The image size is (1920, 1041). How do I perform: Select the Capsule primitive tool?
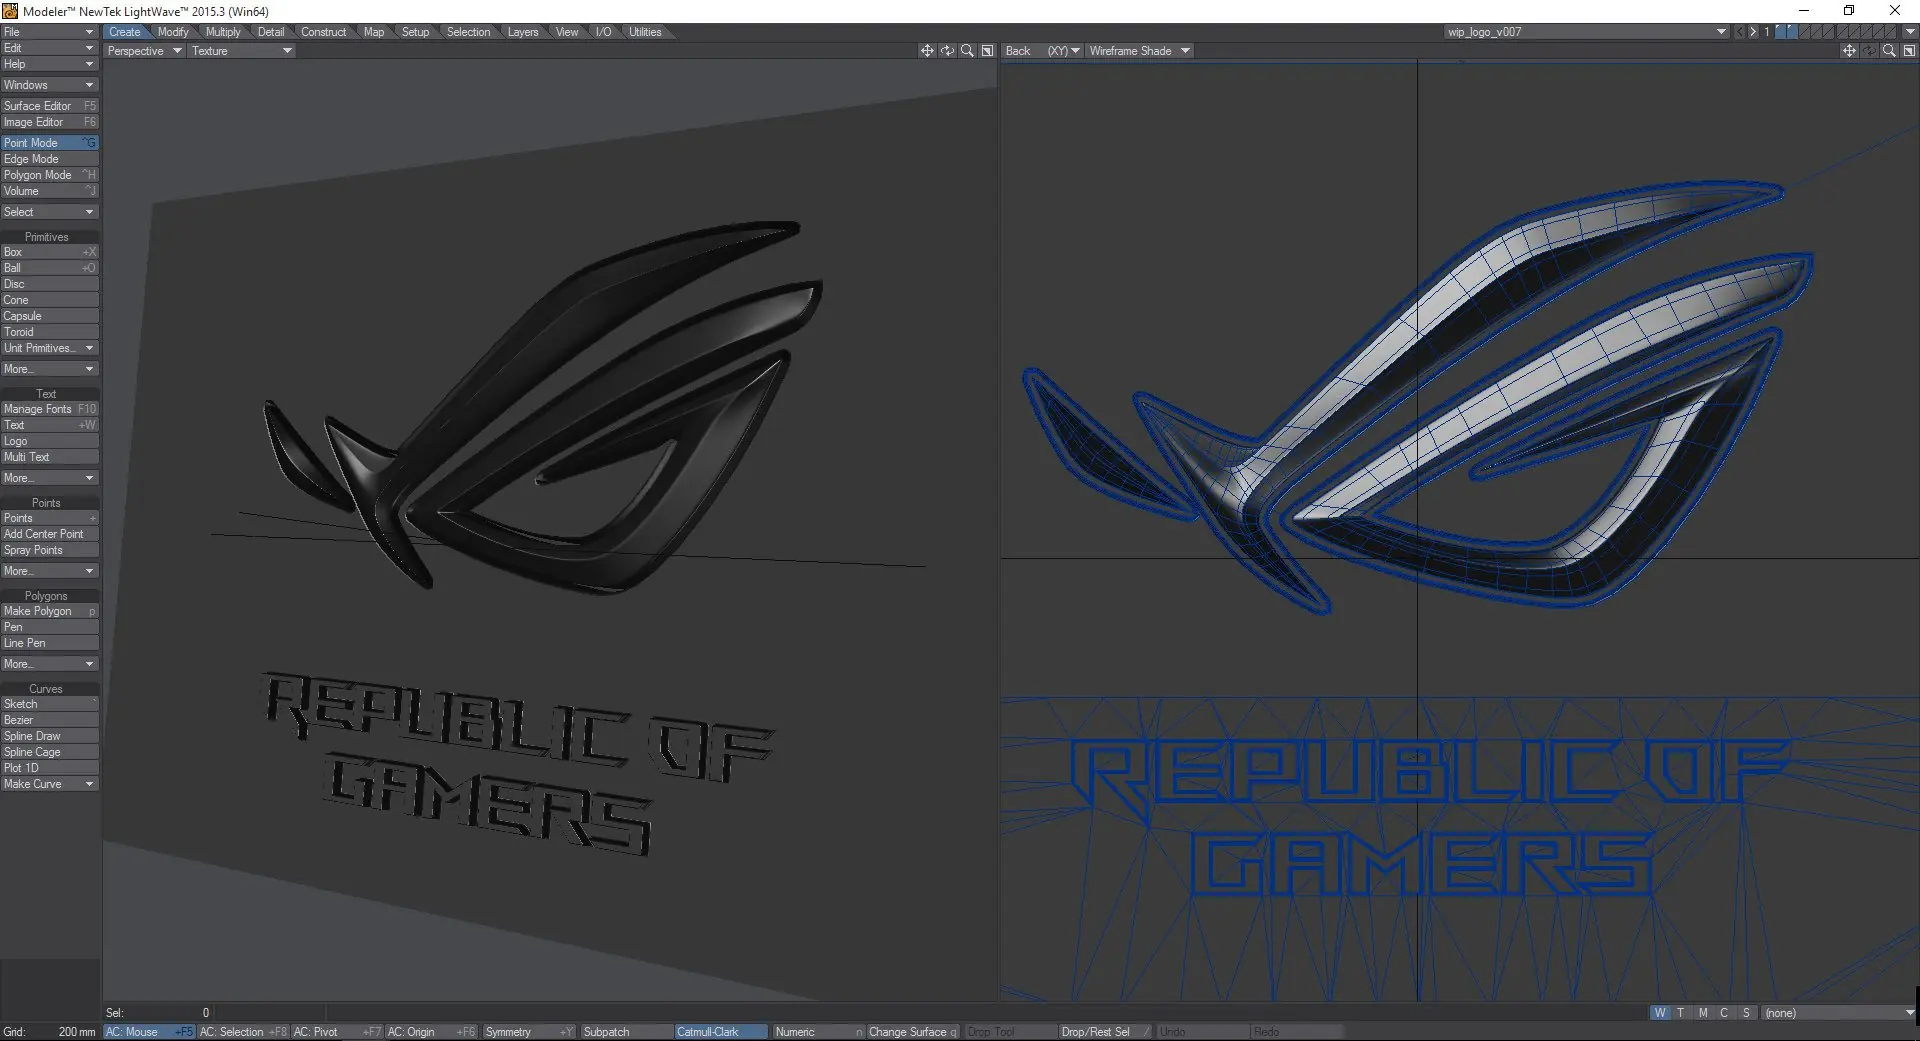pyautogui.click(x=49, y=316)
